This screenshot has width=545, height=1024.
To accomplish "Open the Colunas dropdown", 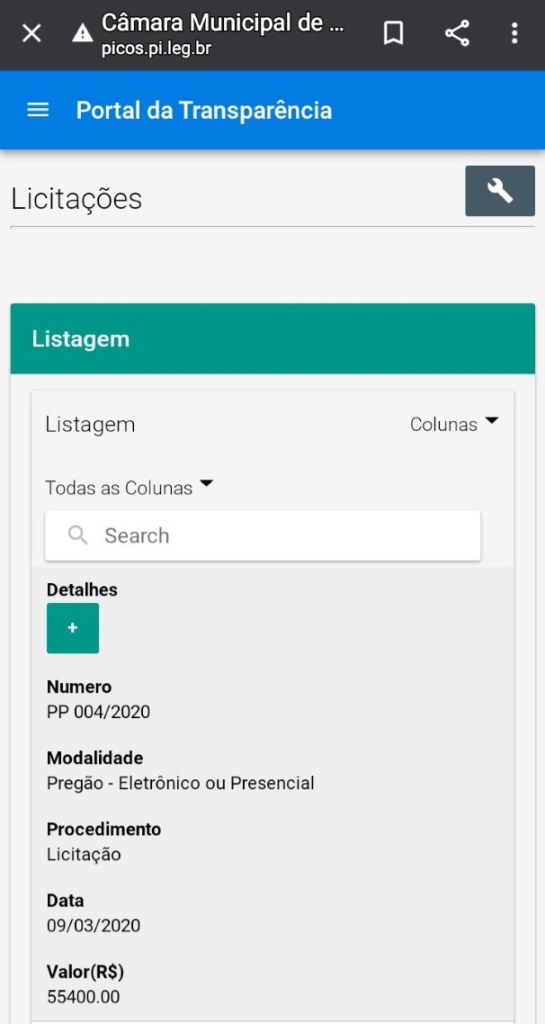I will (x=454, y=424).
